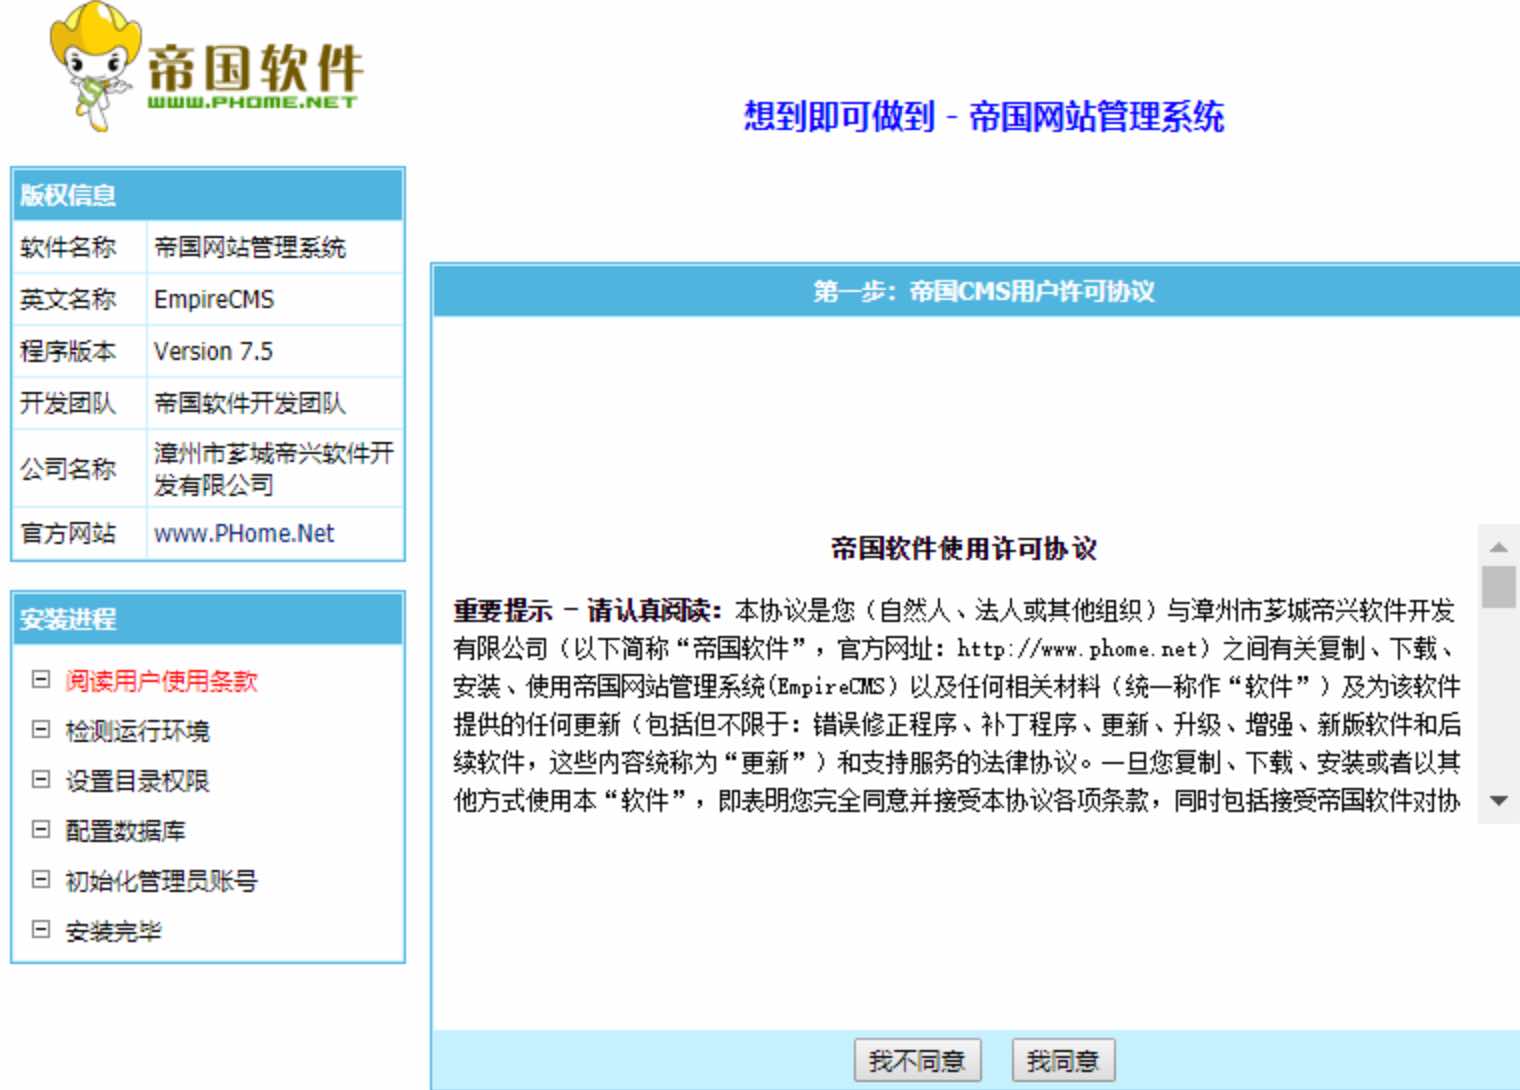The image size is (1520, 1090).
Task: Click the minus icon beside 配置数据库
Action: coord(41,830)
